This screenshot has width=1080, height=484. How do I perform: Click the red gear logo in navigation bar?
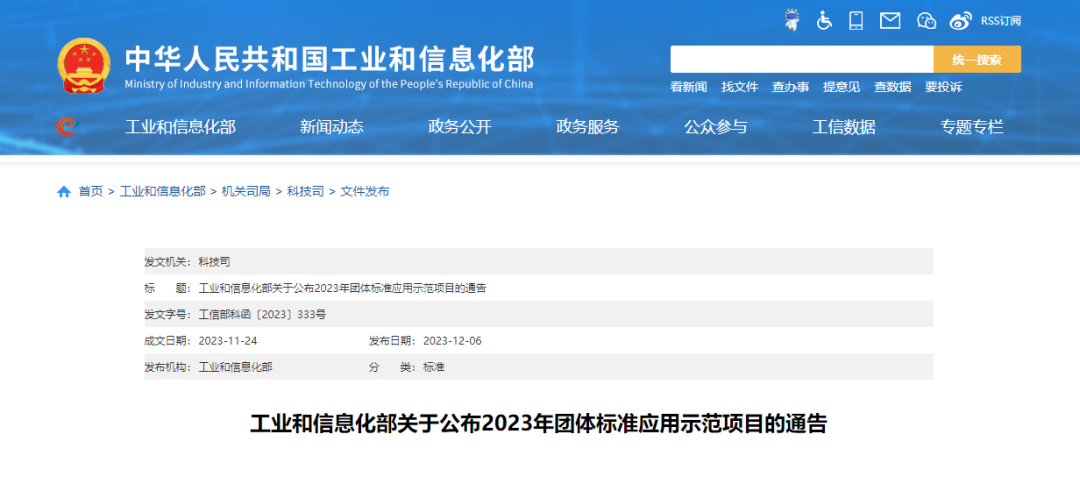click(x=67, y=127)
